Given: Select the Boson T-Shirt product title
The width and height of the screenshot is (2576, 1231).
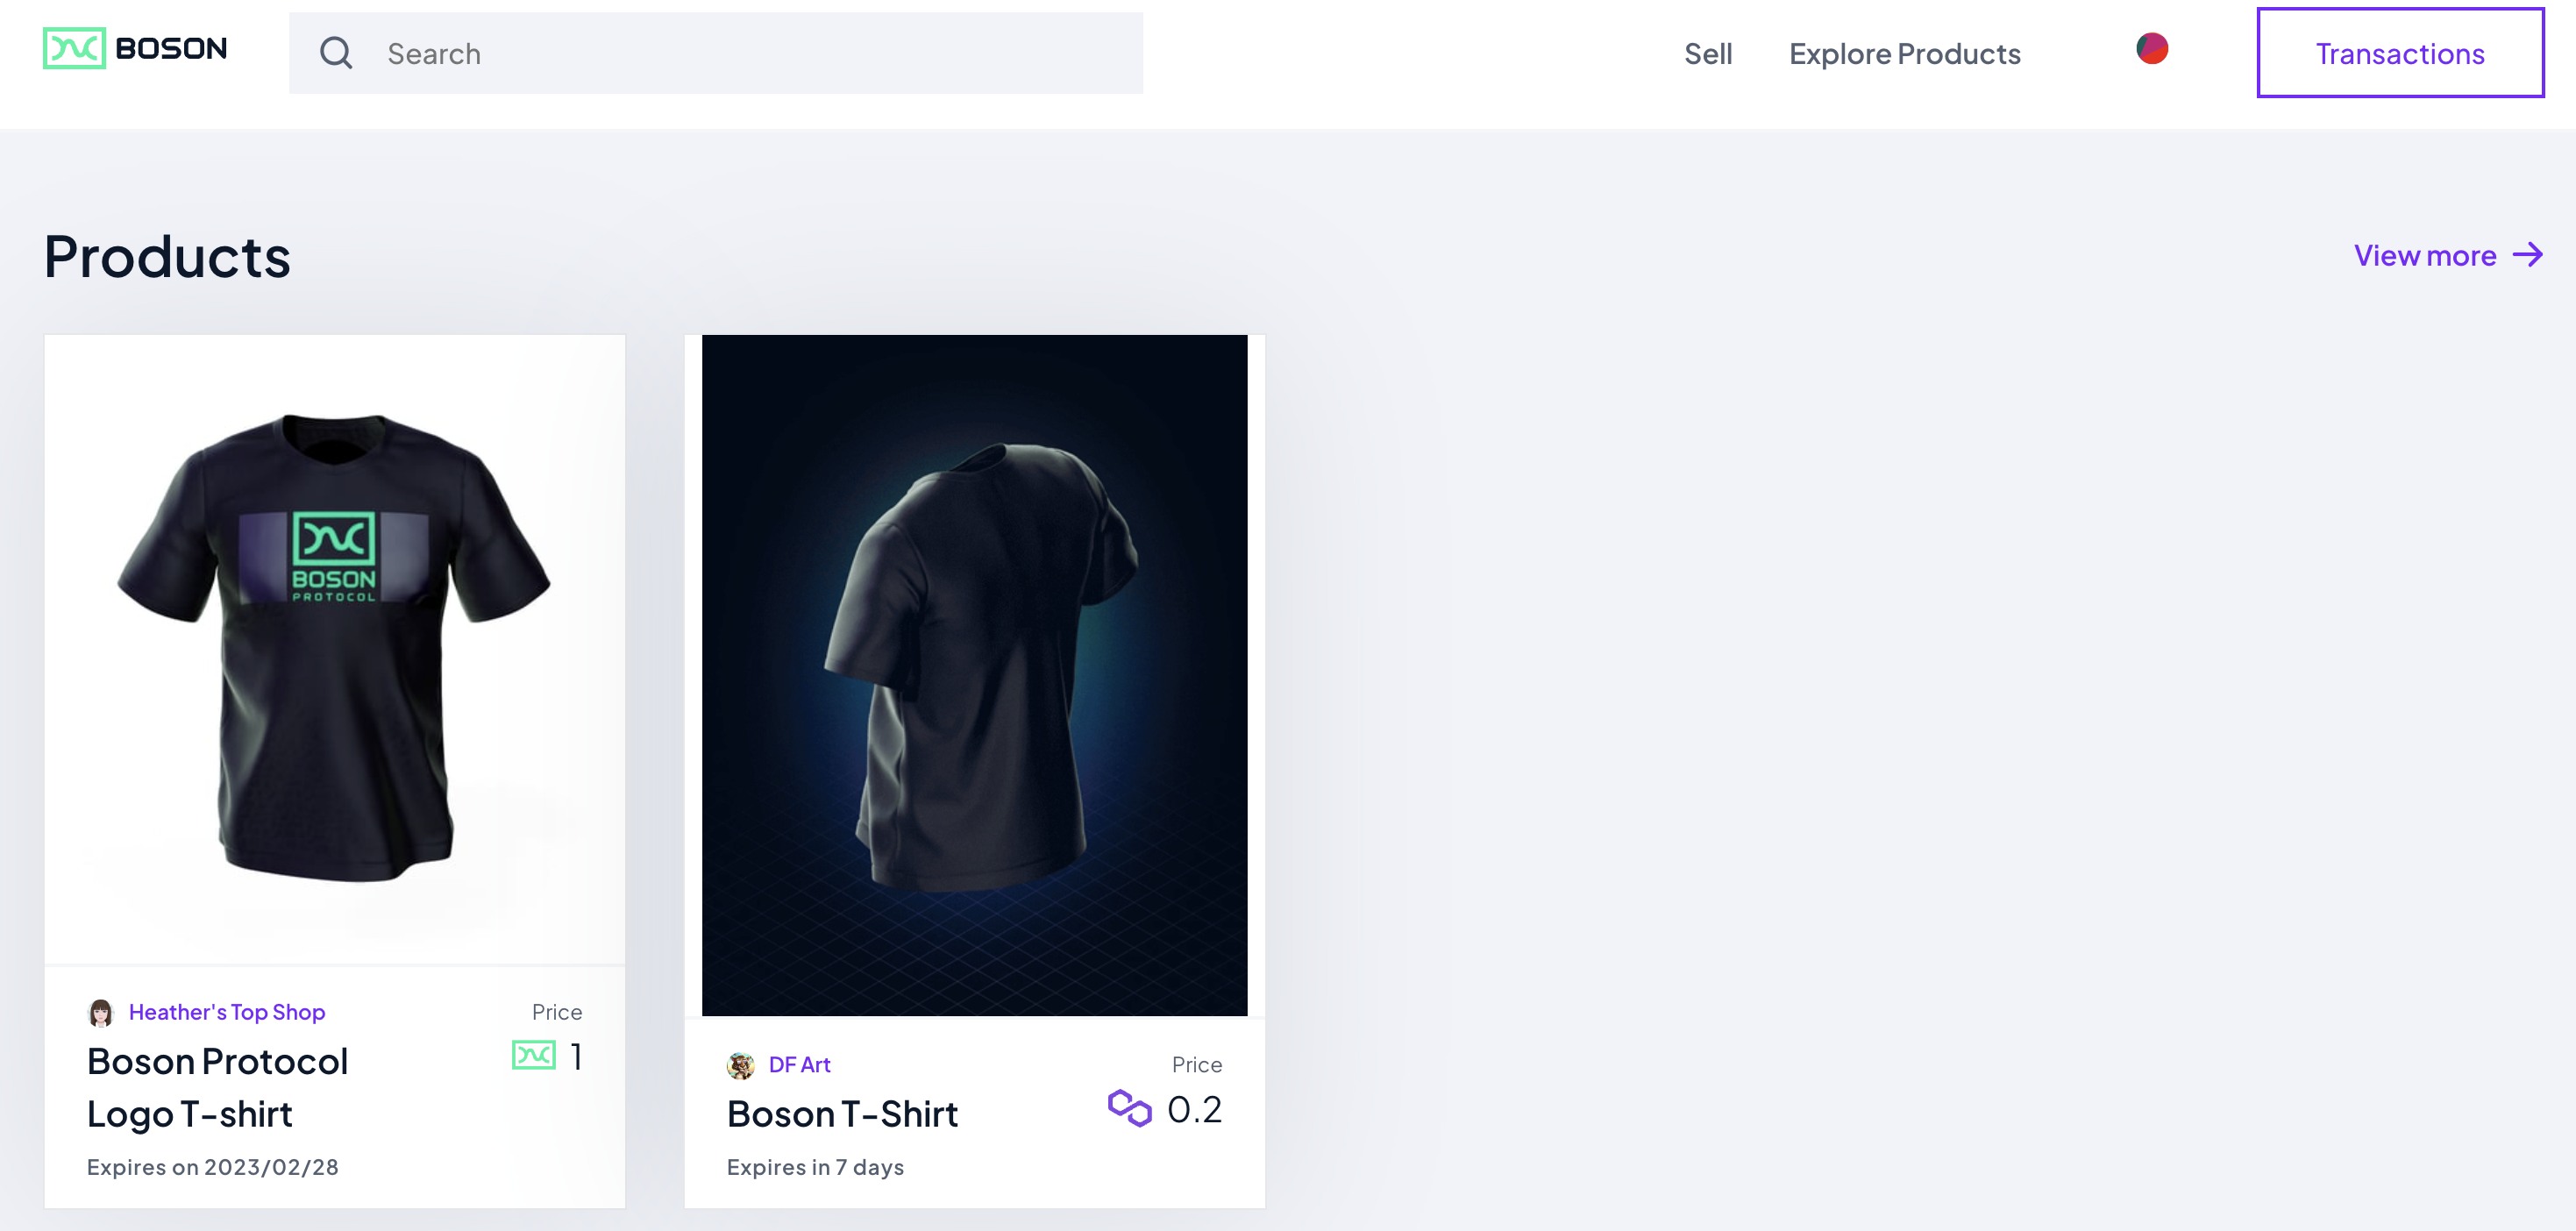Looking at the screenshot, I should tap(842, 1114).
